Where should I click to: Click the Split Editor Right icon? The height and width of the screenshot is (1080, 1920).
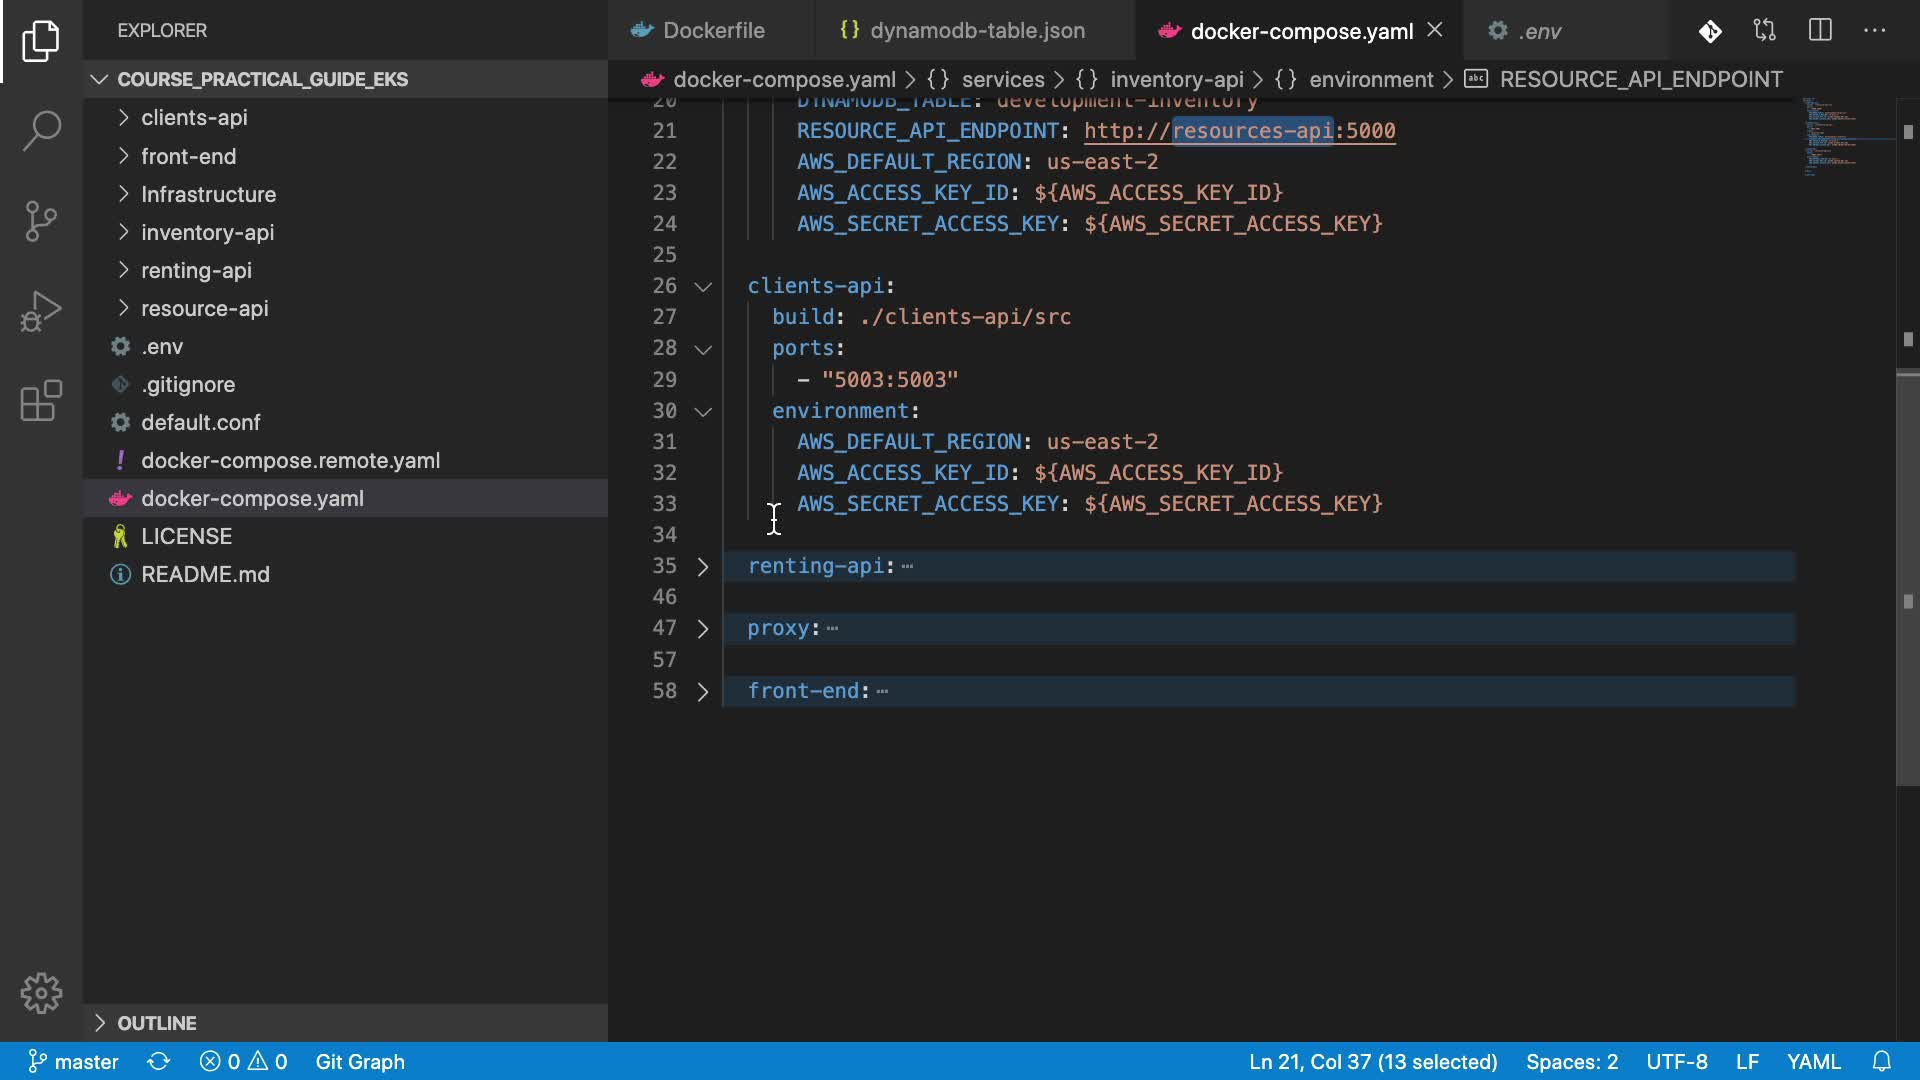1820,30
